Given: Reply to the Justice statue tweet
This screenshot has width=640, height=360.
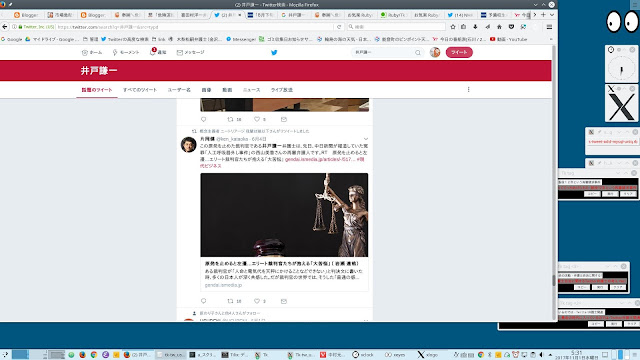Looking at the screenshot, I should (204, 301).
